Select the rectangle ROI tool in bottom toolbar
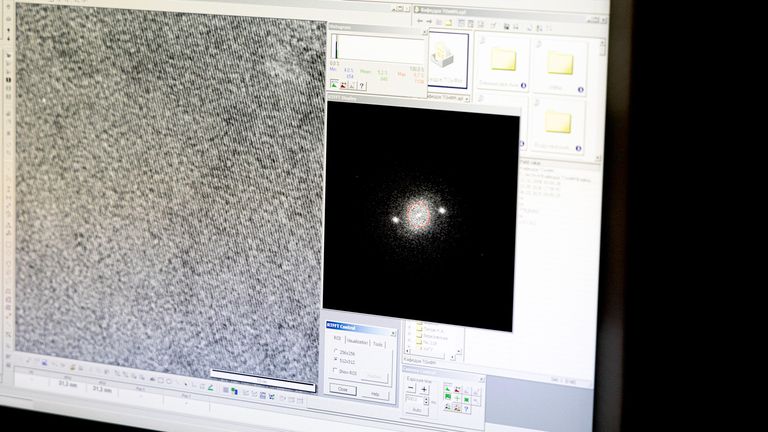This screenshot has height=432, width=768. 161,381
